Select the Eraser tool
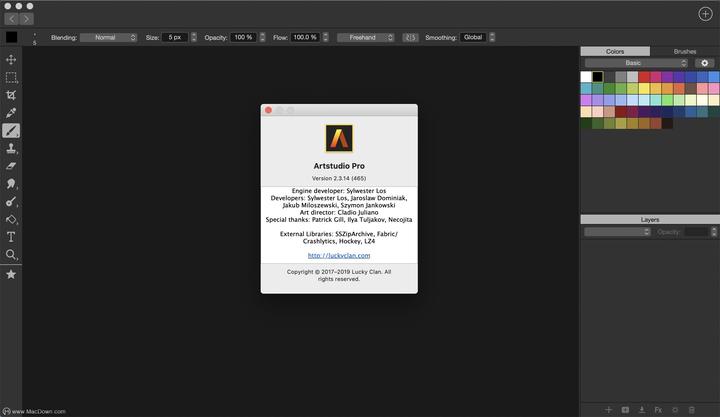720x417 pixels. pyautogui.click(x=11, y=166)
